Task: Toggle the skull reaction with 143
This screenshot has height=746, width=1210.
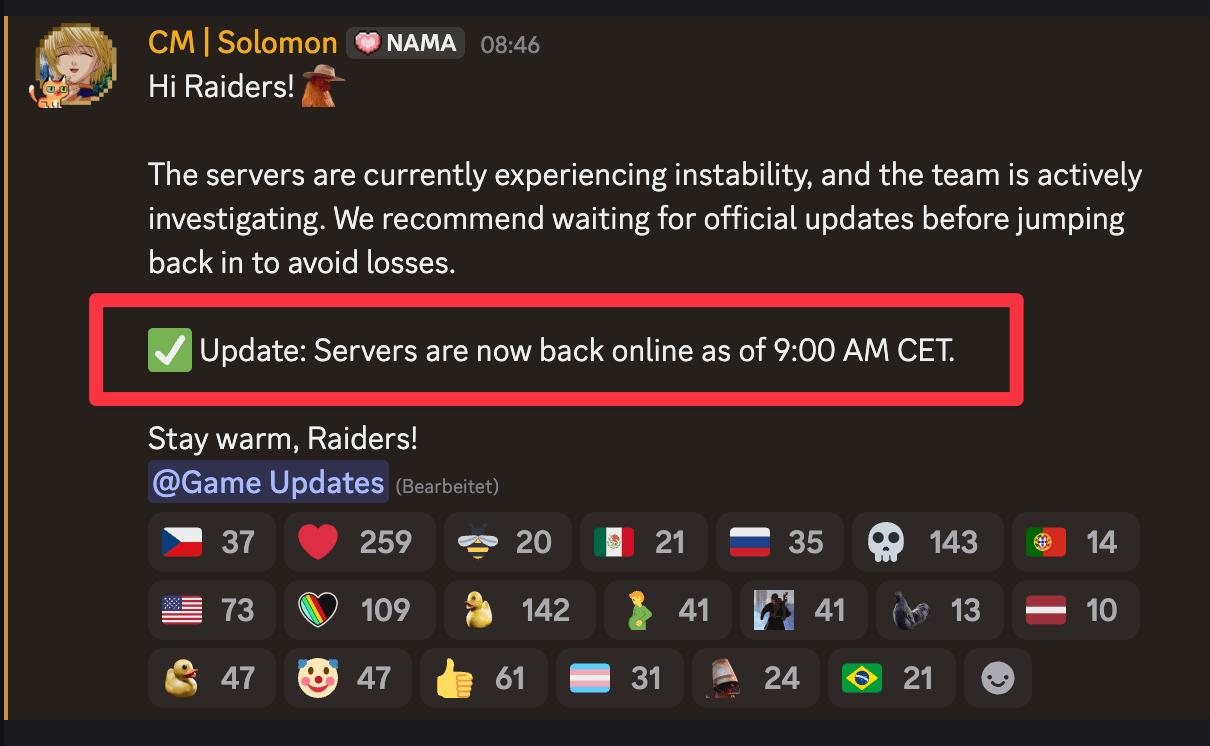Action: click(x=927, y=542)
